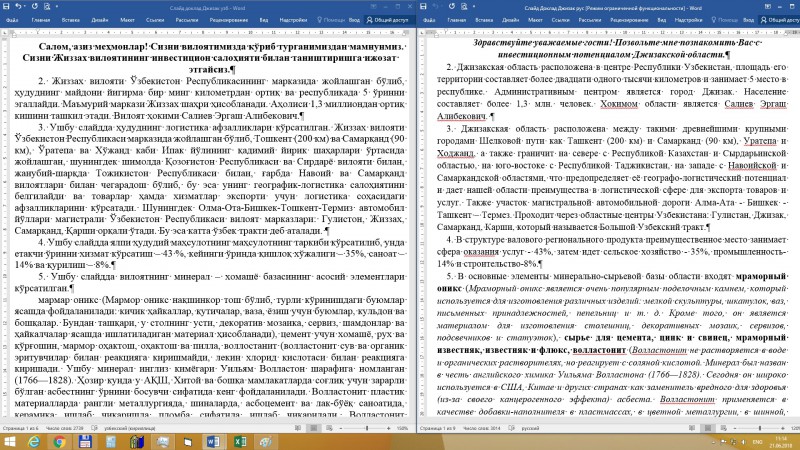Click Undo in the left Word window

coord(18,7)
